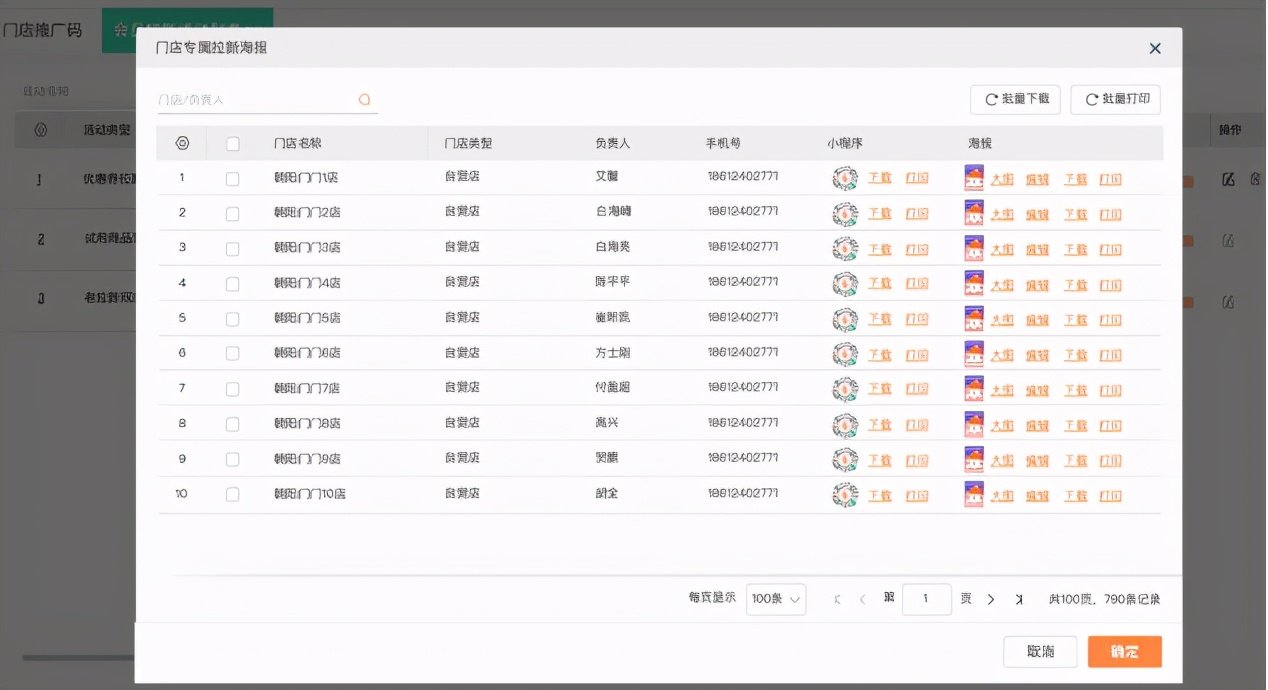Click the poster 编辑 link in row 7
This screenshot has width=1268, height=690.
[1038, 389]
